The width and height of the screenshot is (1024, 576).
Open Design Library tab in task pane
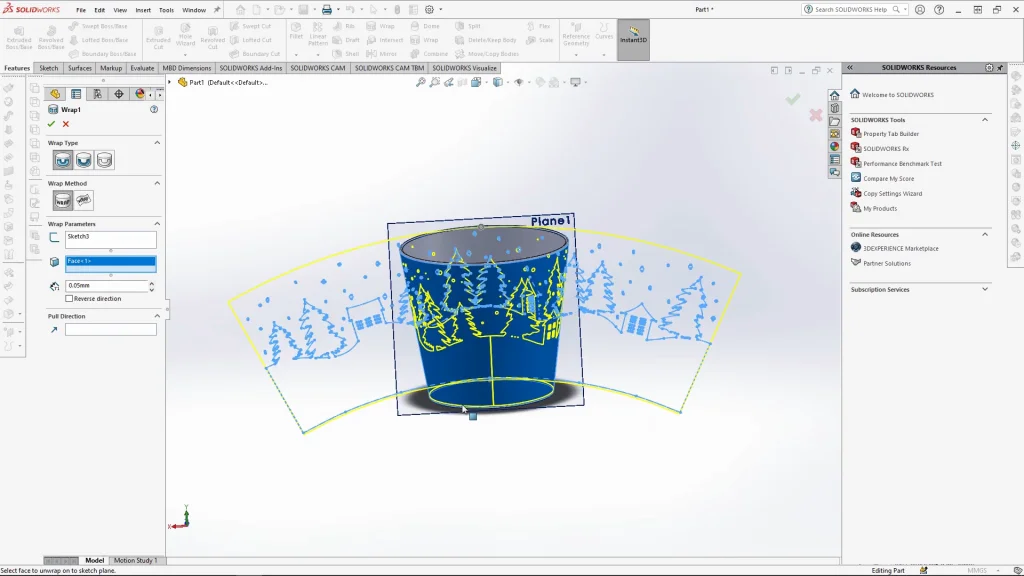(834, 108)
